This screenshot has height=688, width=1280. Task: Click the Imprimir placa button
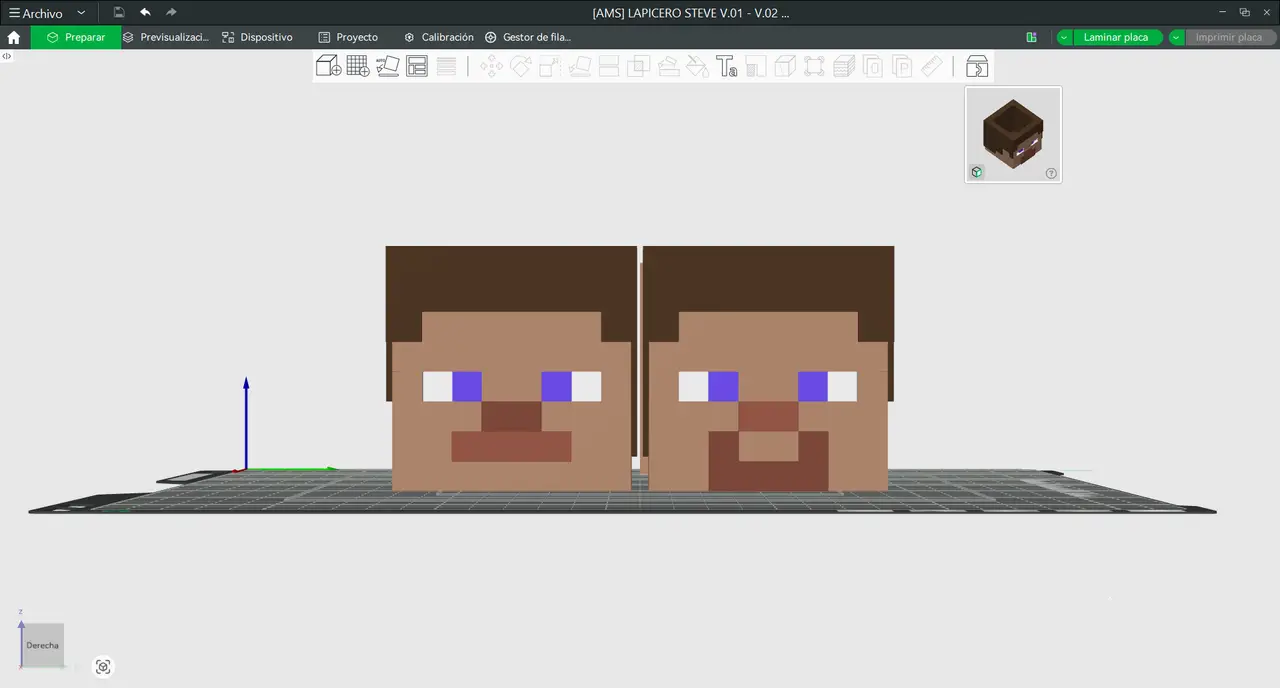(x=1229, y=37)
